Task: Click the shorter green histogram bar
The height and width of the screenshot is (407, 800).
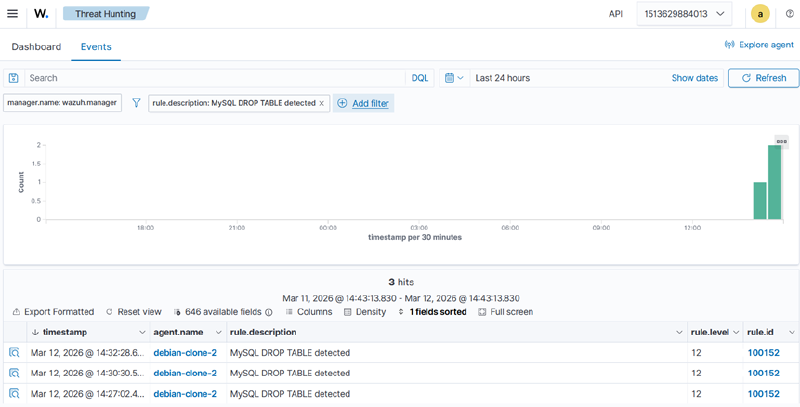Action: (x=760, y=200)
